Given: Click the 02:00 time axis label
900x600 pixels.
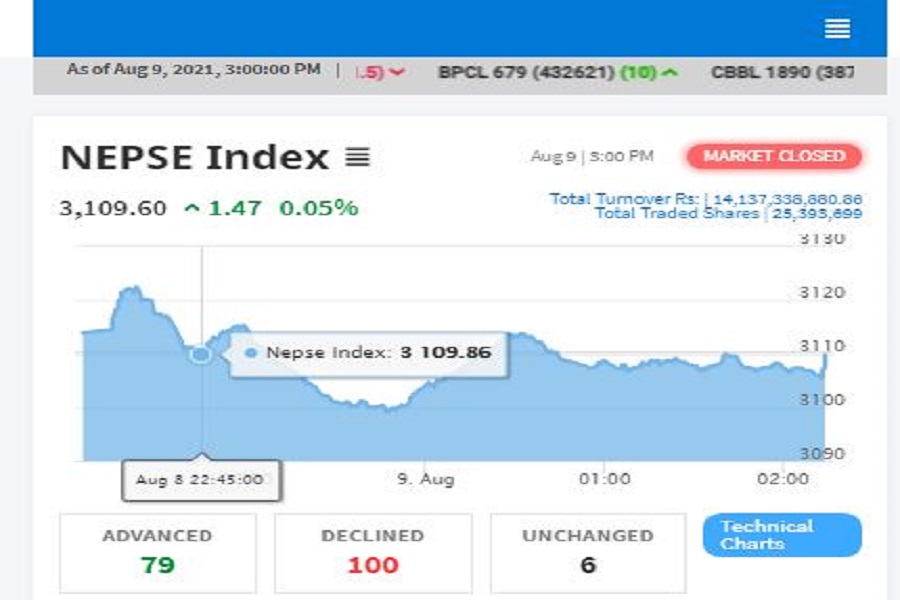Looking at the screenshot, I should [783, 479].
